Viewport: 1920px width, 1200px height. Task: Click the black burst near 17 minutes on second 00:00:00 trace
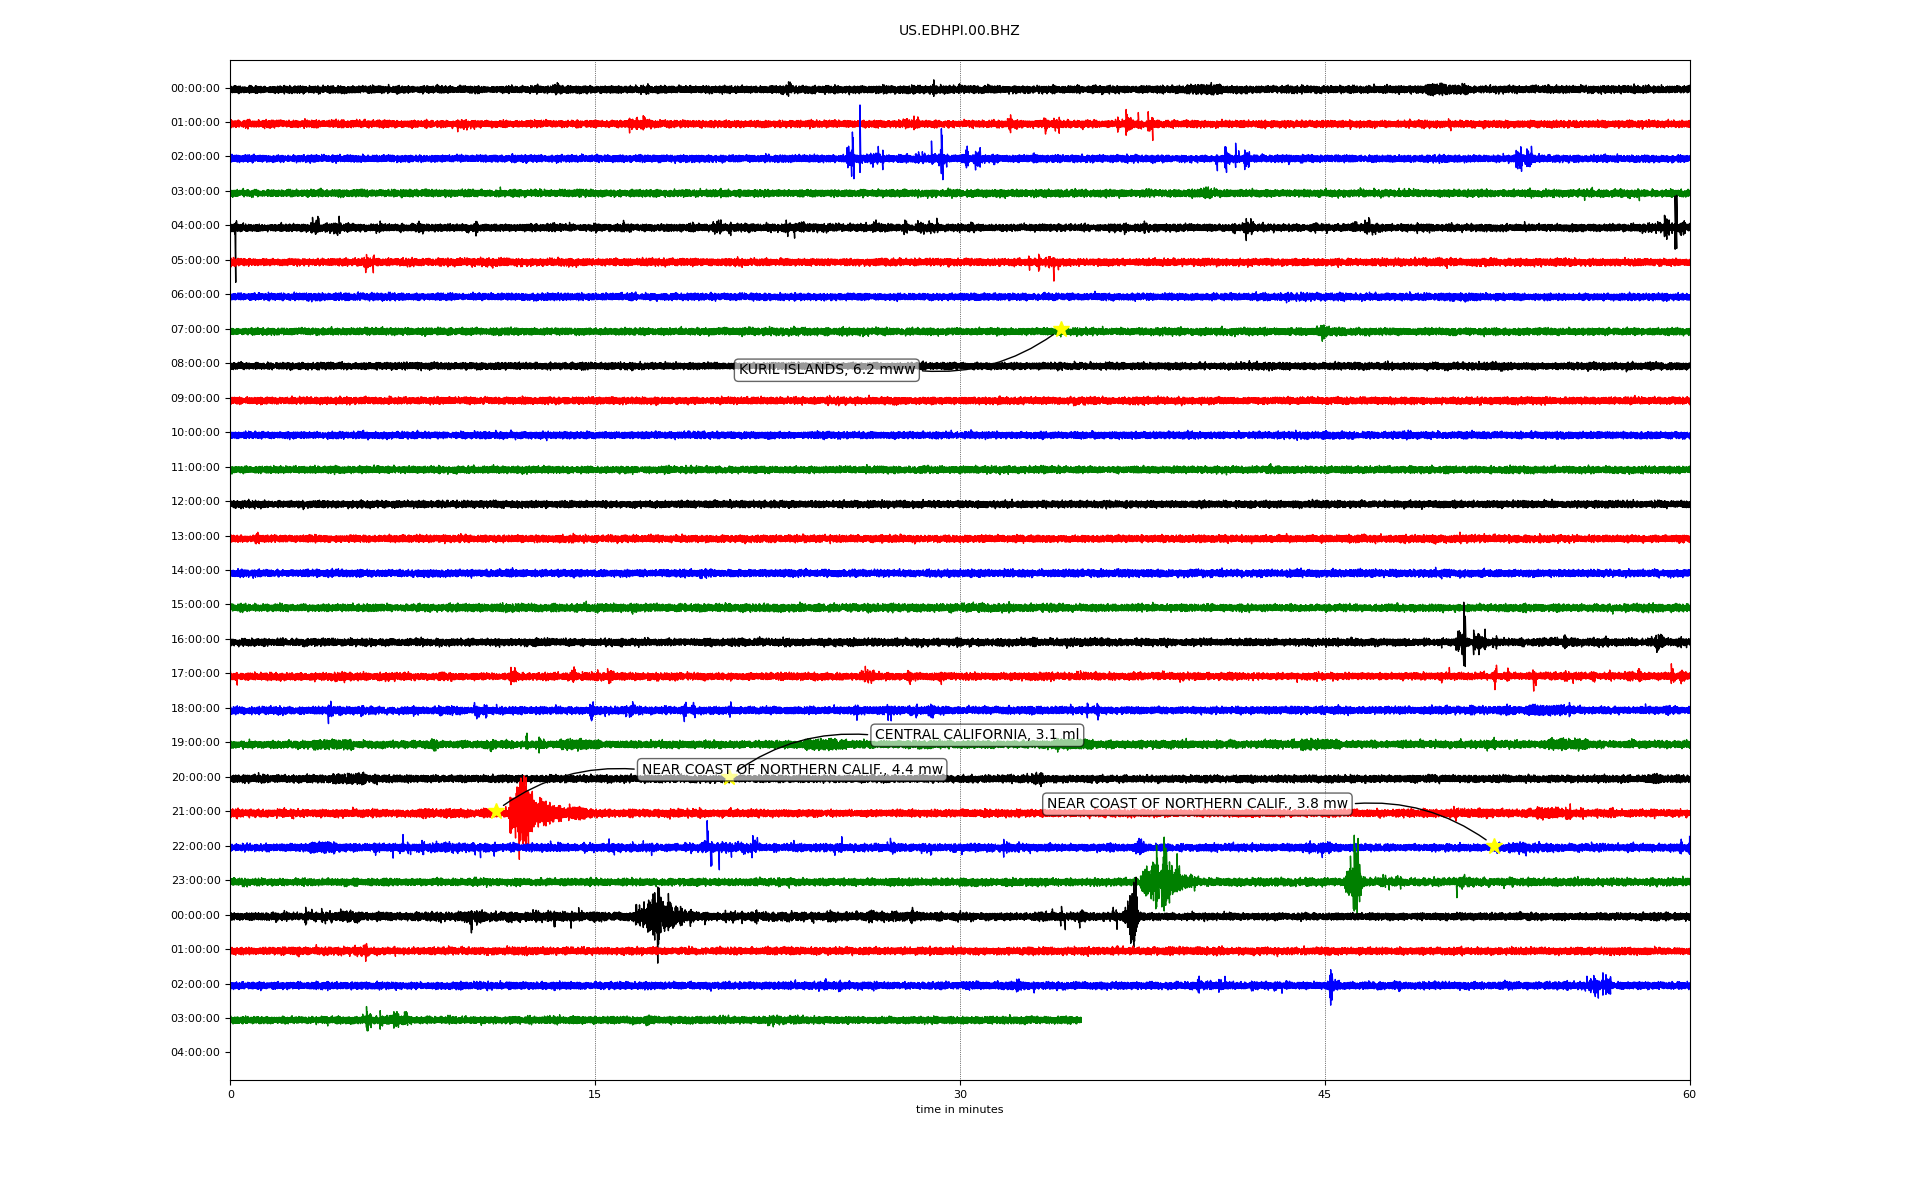tap(656, 916)
